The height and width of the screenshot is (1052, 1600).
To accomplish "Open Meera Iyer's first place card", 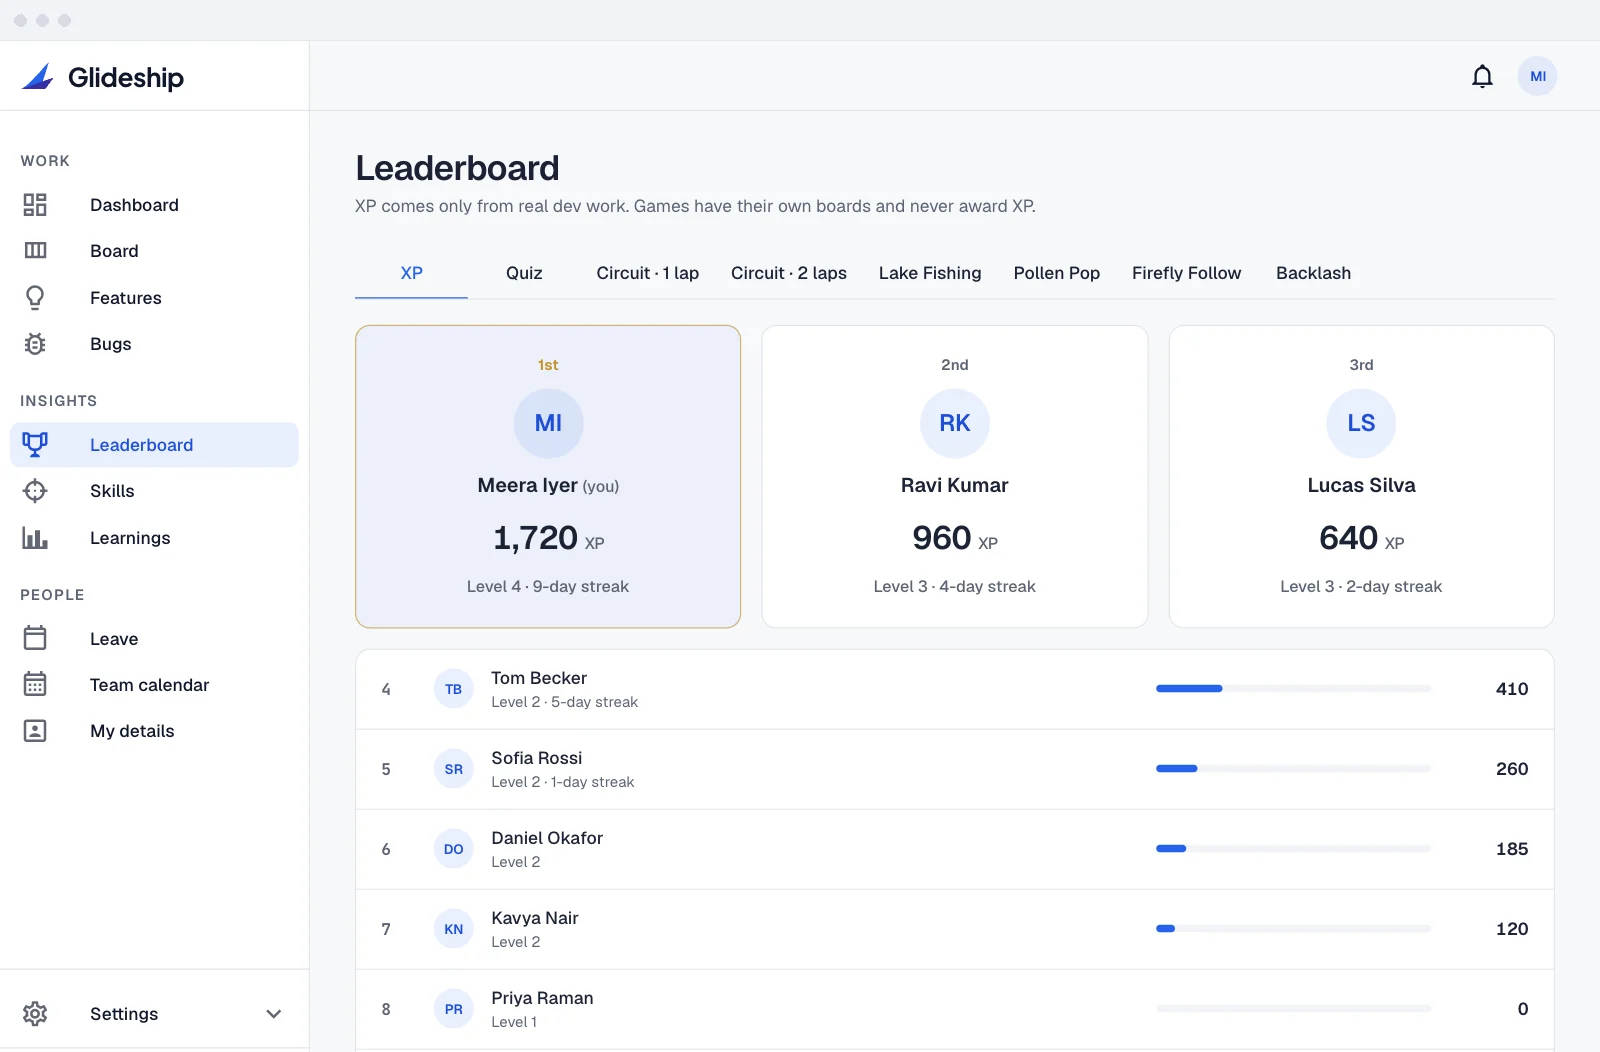I will click(548, 476).
